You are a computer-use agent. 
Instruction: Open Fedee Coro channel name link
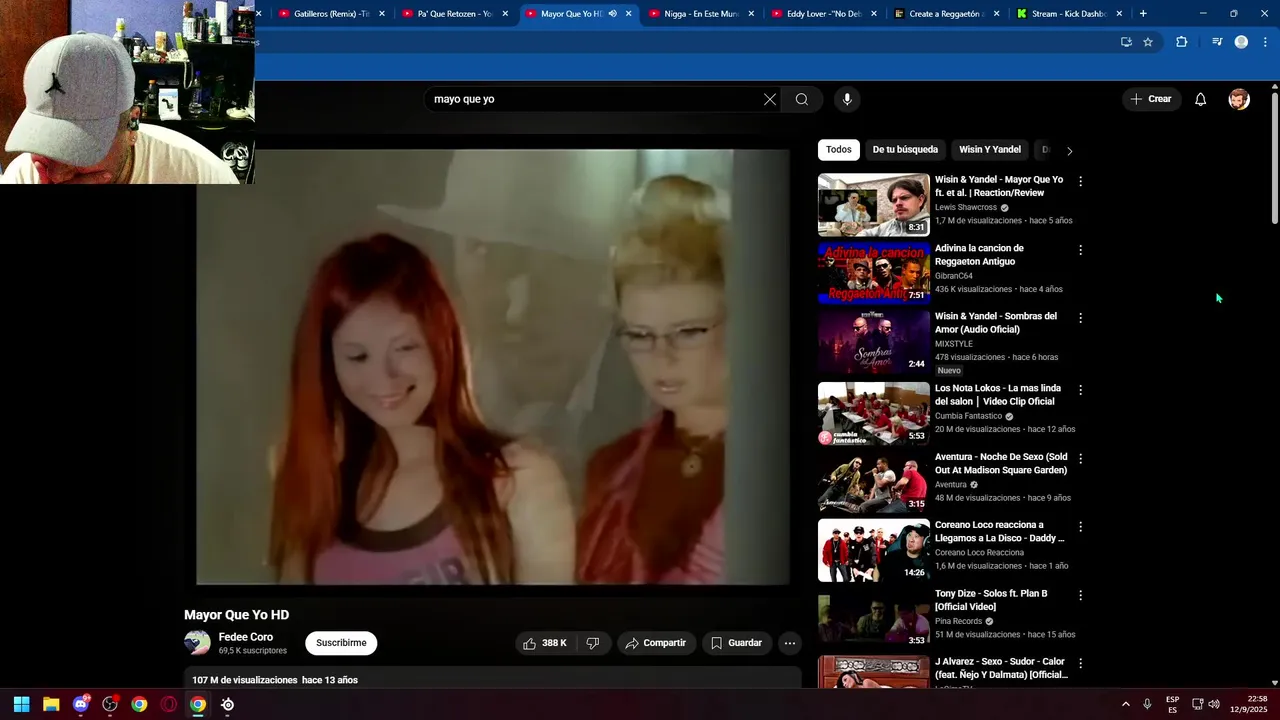coord(246,637)
